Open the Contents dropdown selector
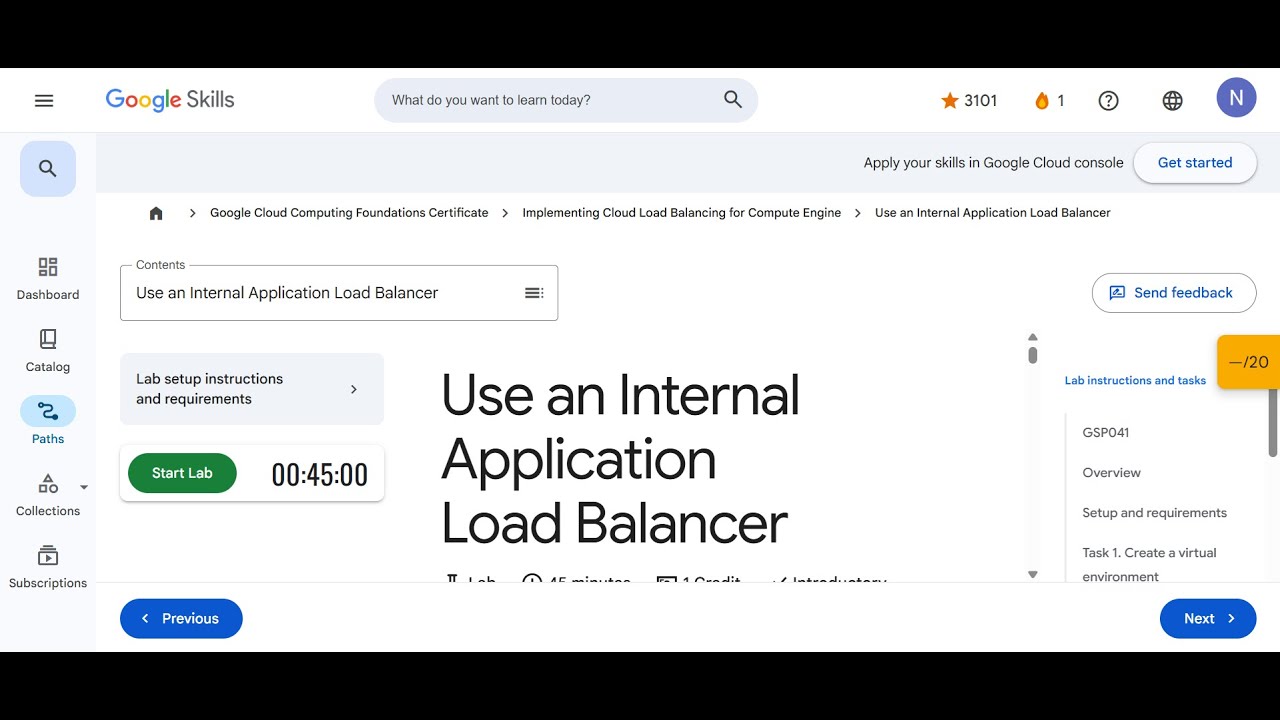Image resolution: width=1280 pixels, height=720 pixels. 339,293
